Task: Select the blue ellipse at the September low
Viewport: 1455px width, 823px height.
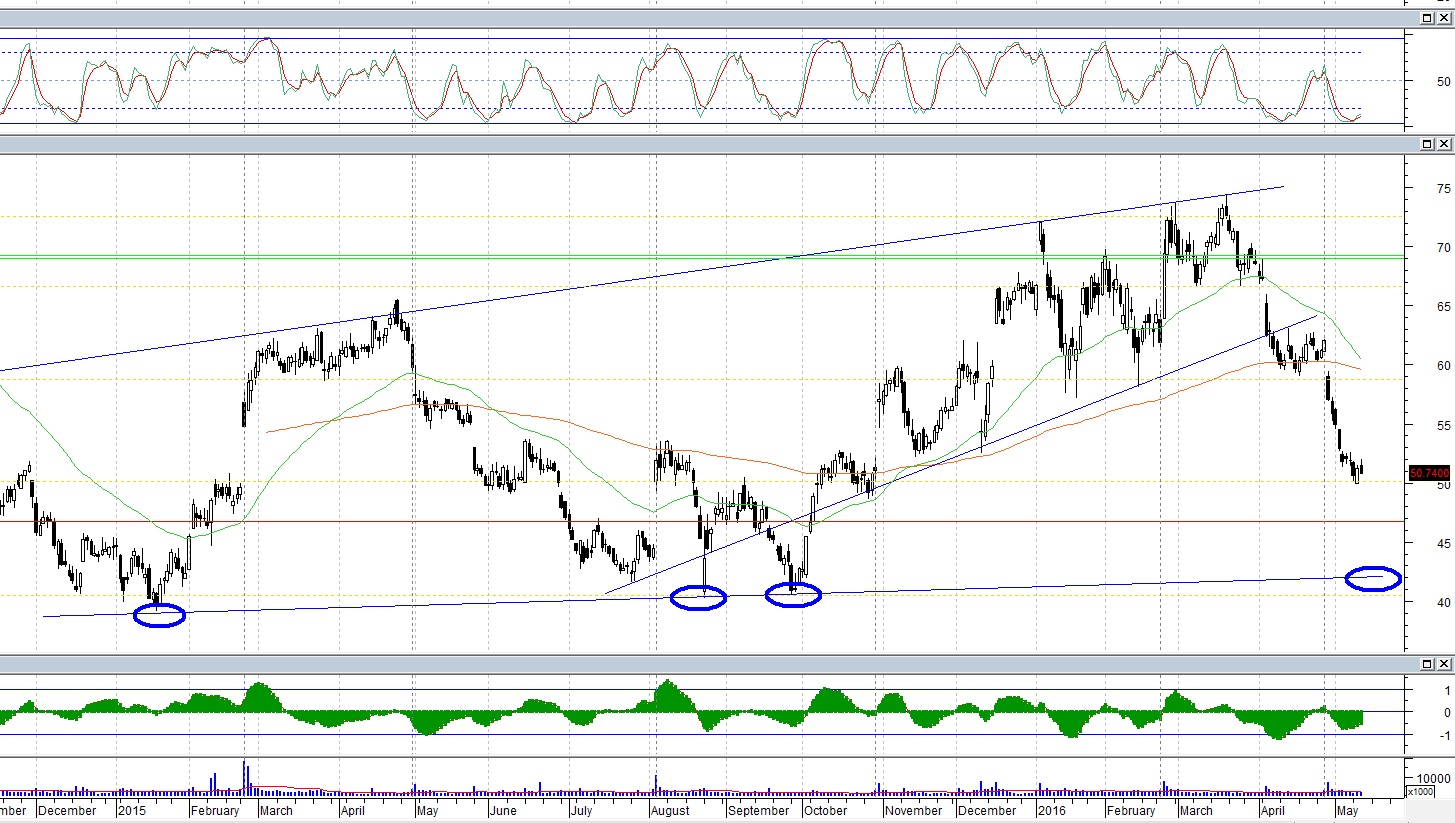Action: point(793,594)
